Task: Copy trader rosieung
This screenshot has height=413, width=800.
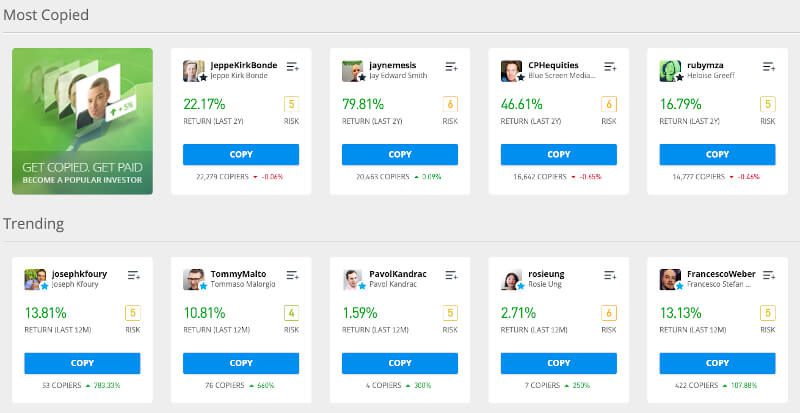Action: pos(559,363)
